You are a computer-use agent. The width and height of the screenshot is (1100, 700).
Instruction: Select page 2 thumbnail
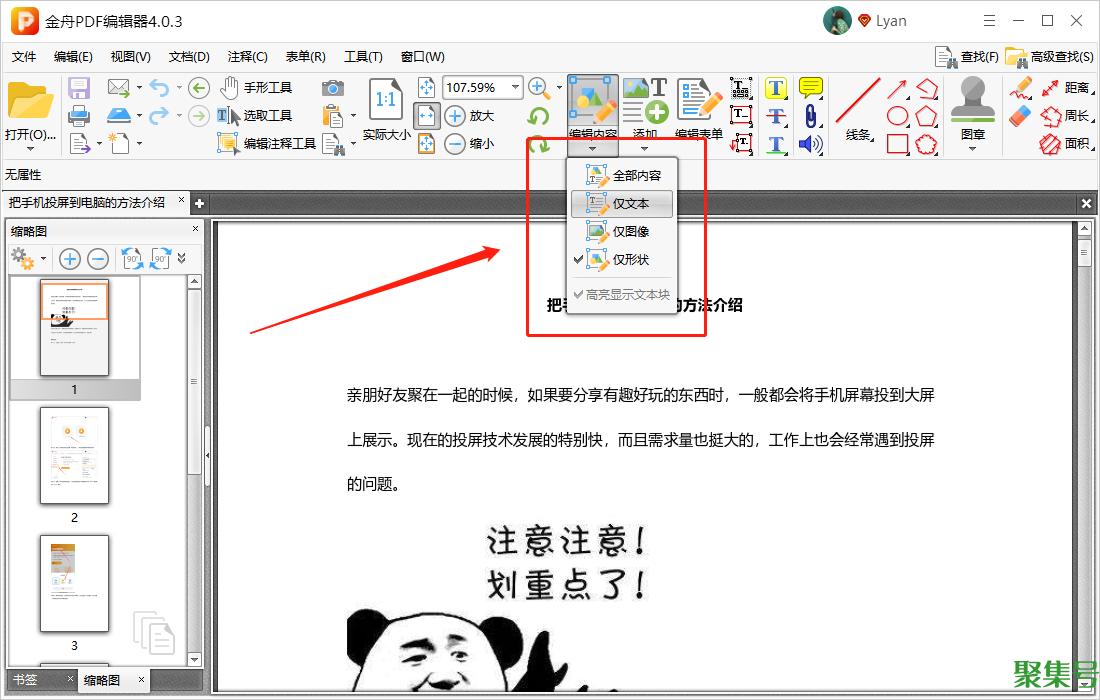(x=74, y=456)
